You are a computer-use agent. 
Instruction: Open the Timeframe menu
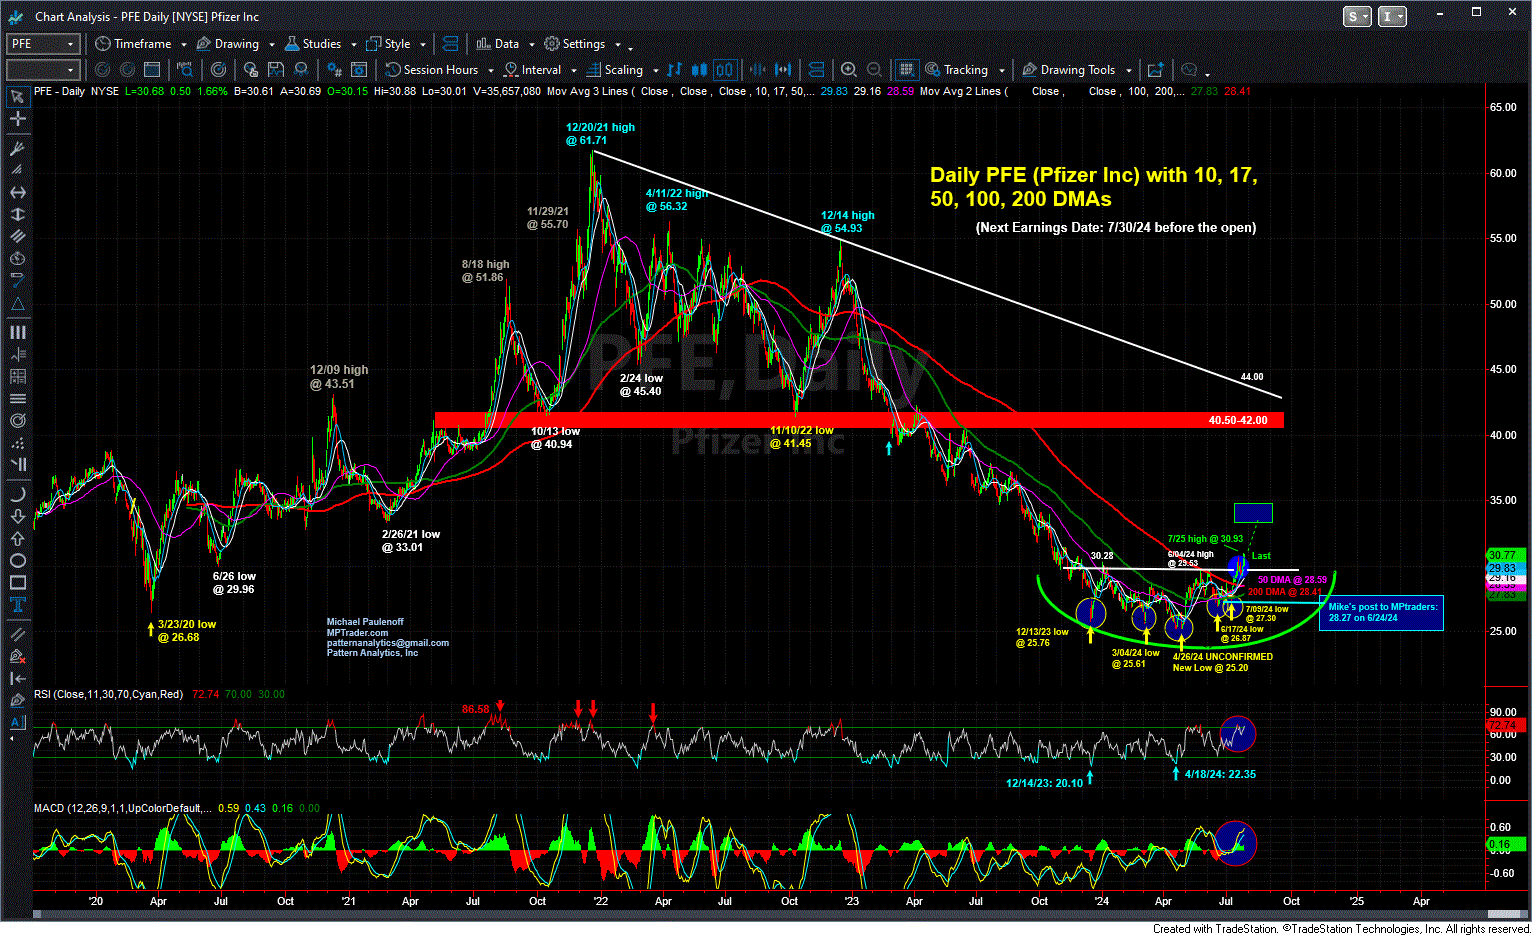tap(133, 44)
